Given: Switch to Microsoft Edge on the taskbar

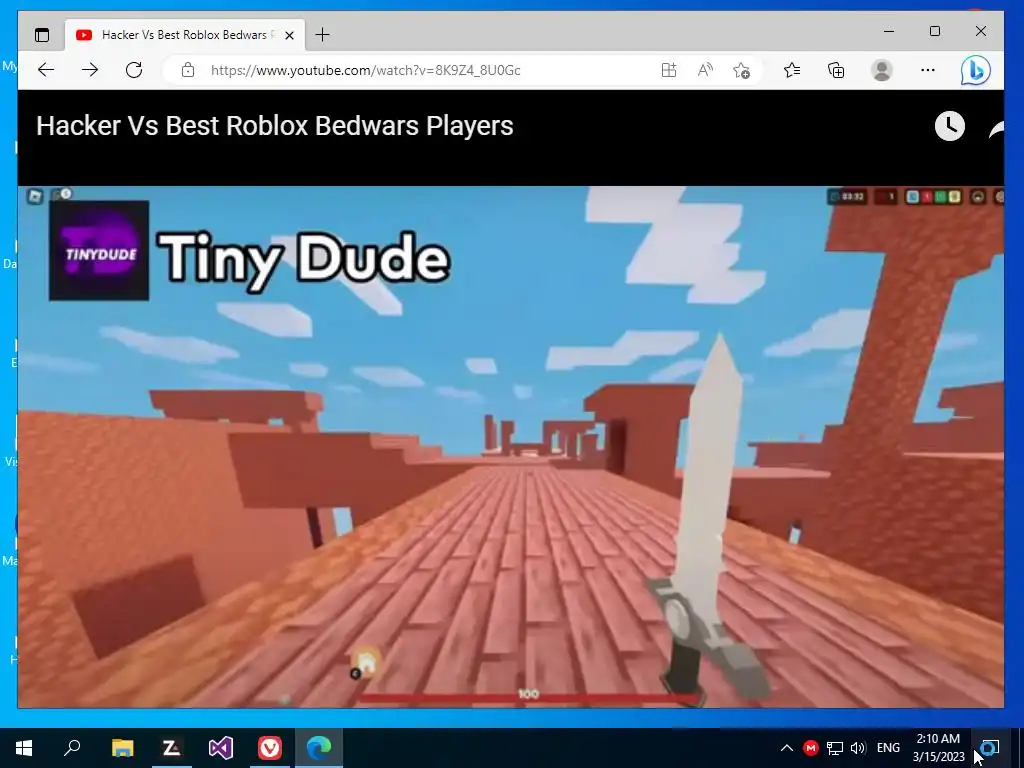Looking at the screenshot, I should pyautogui.click(x=319, y=748).
